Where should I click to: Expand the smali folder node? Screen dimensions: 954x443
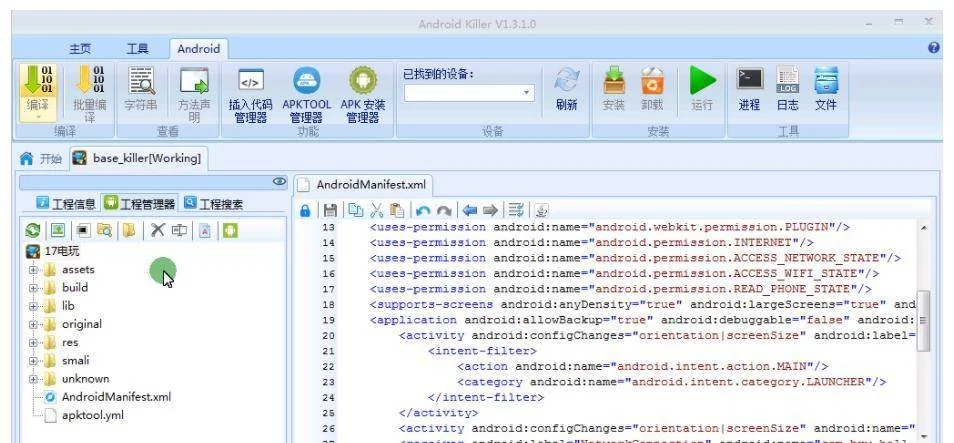coord(34,361)
